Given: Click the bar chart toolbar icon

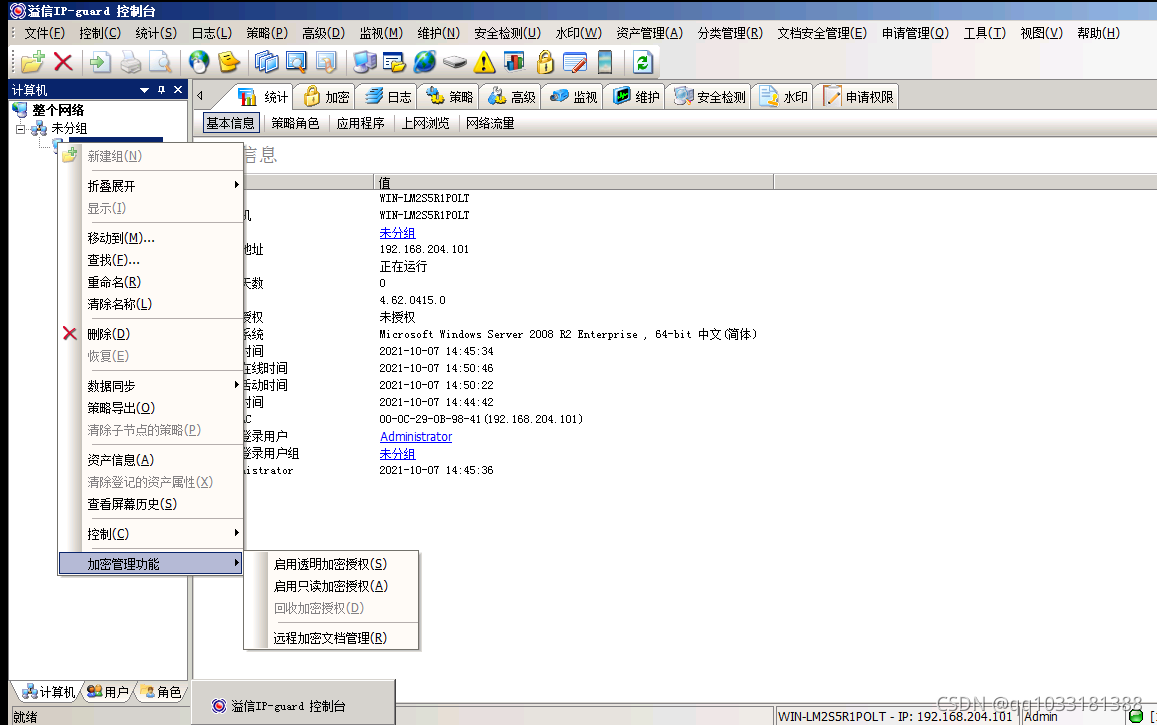Looking at the screenshot, I should click(514, 63).
